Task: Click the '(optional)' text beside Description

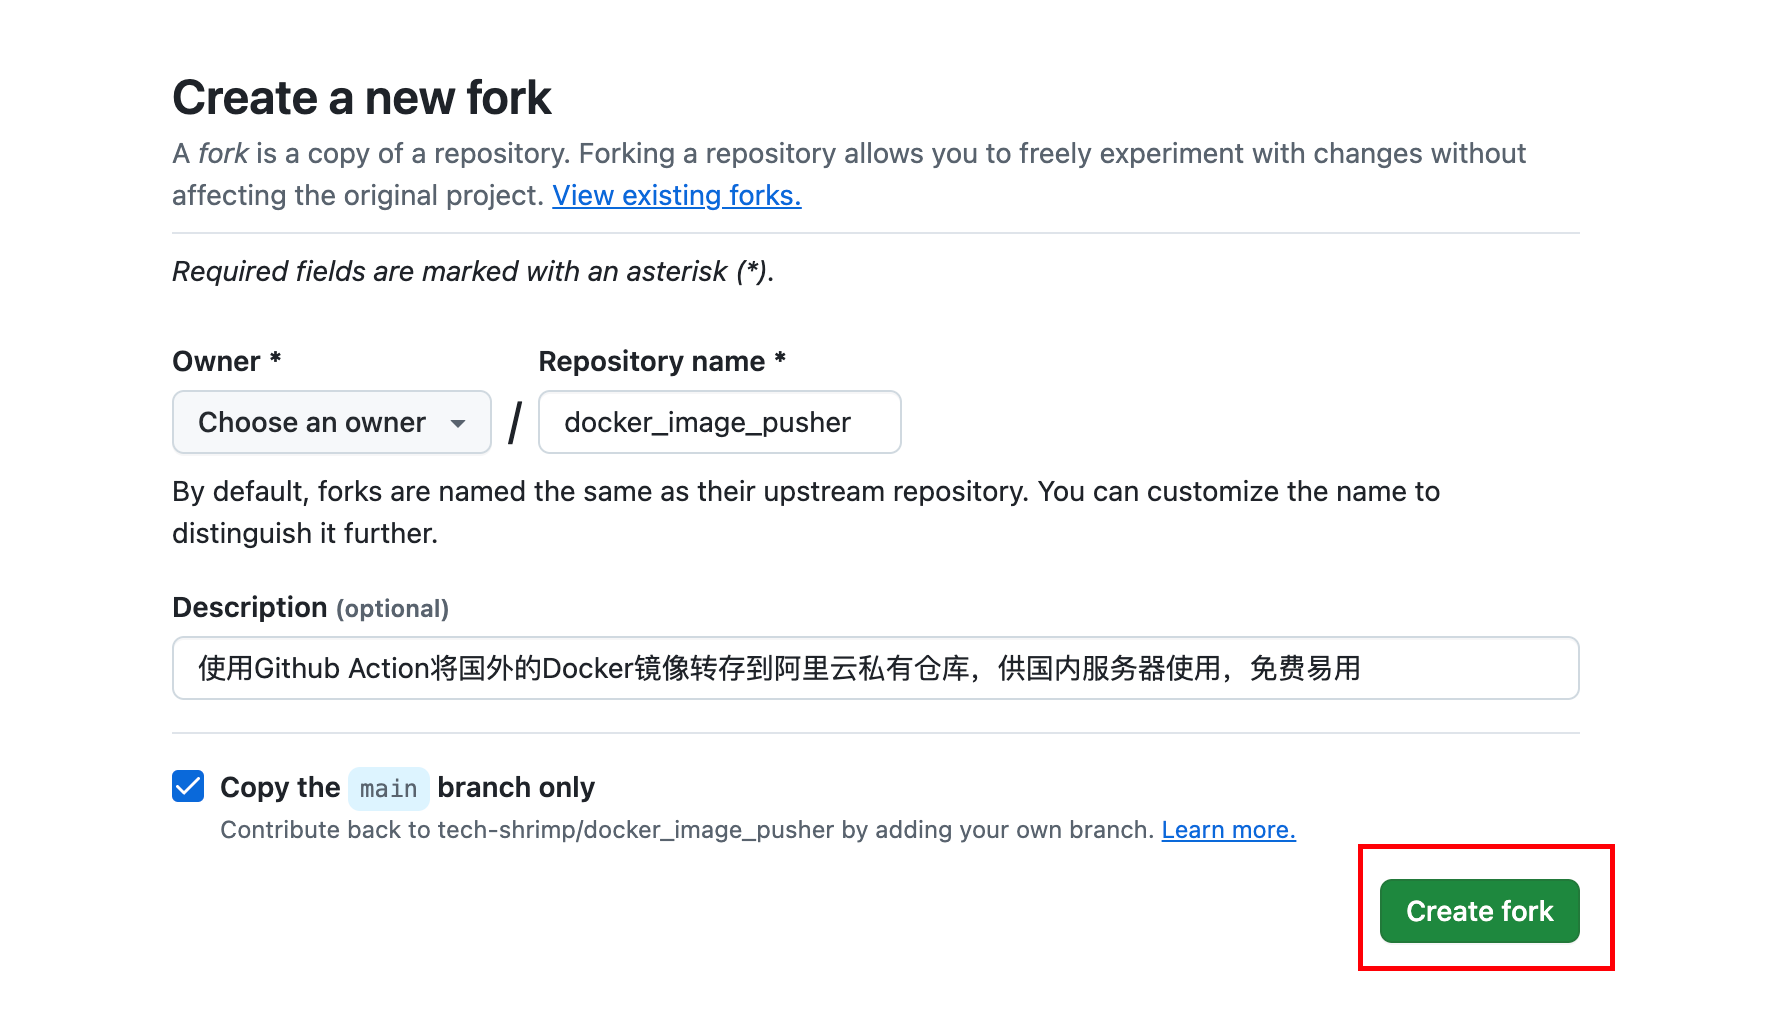Action: (392, 609)
